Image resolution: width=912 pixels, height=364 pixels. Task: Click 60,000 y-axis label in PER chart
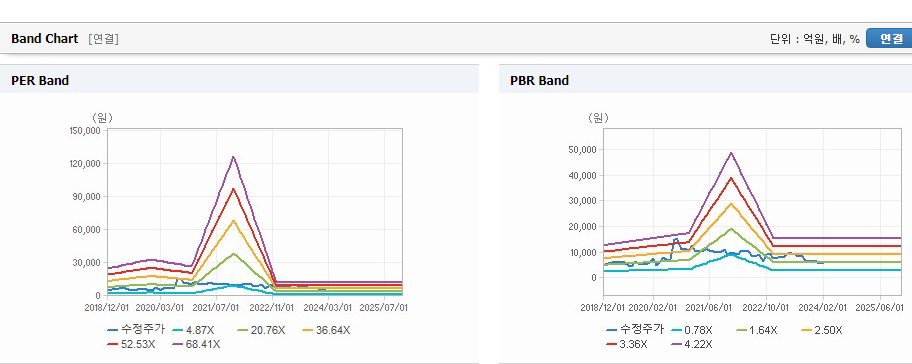[88, 230]
